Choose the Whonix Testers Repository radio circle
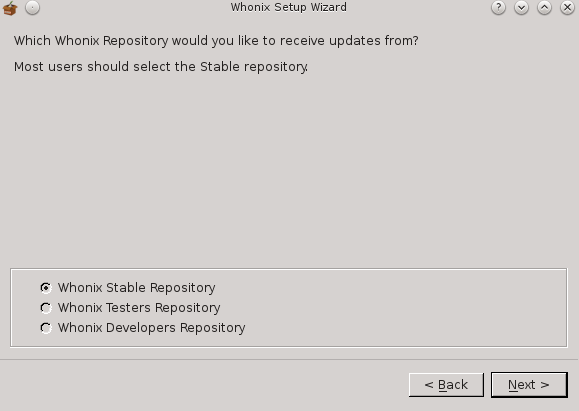The height and width of the screenshot is (411, 579). 46,308
